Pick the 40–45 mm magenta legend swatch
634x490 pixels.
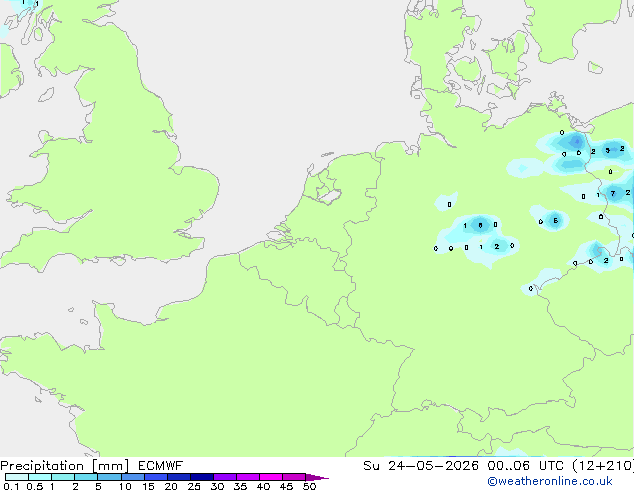271,477
